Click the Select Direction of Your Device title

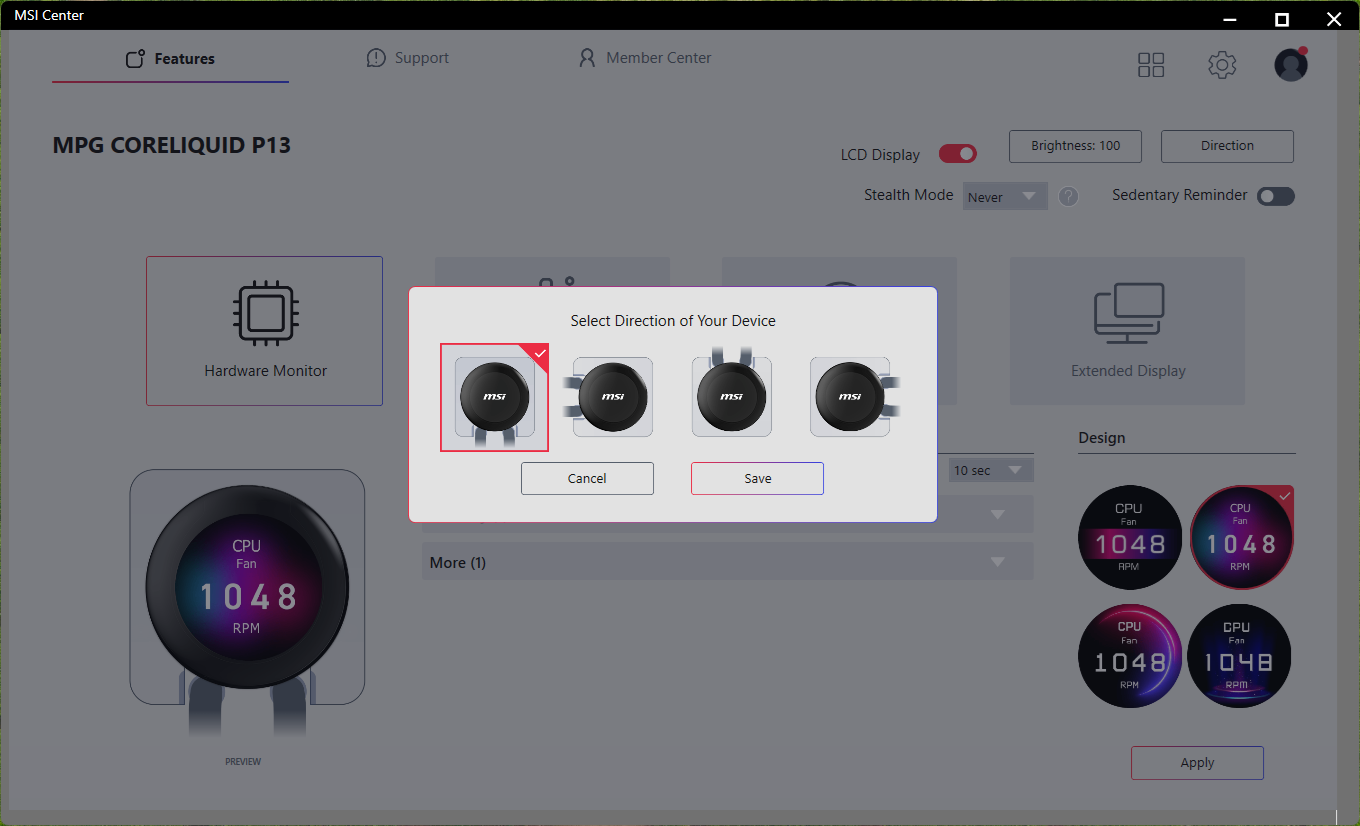(673, 321)
